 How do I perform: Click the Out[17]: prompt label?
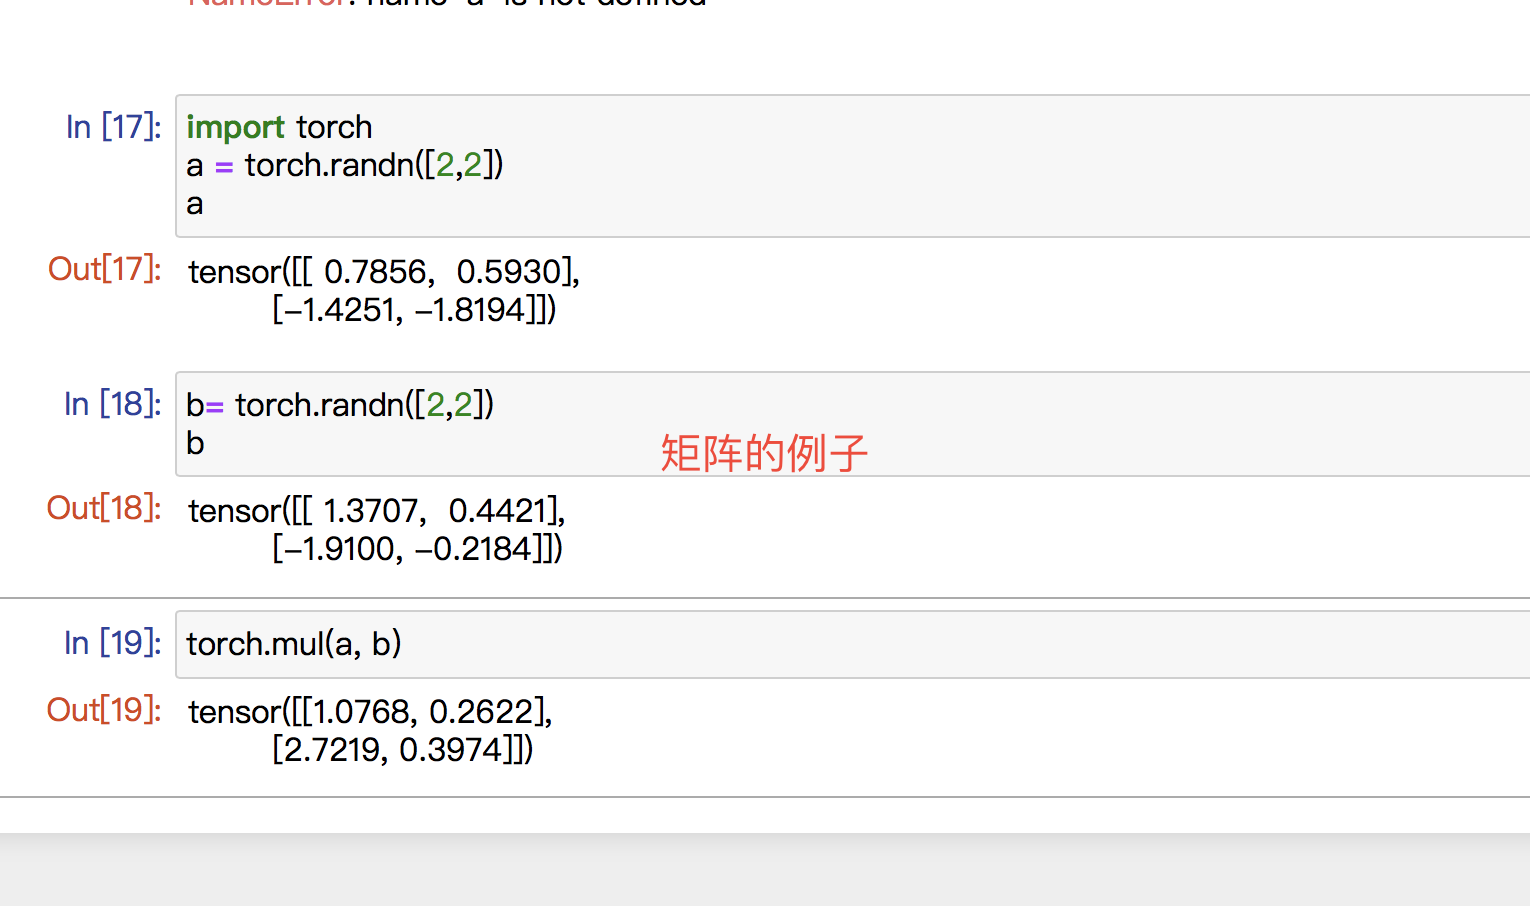click(x=104, y=269)
